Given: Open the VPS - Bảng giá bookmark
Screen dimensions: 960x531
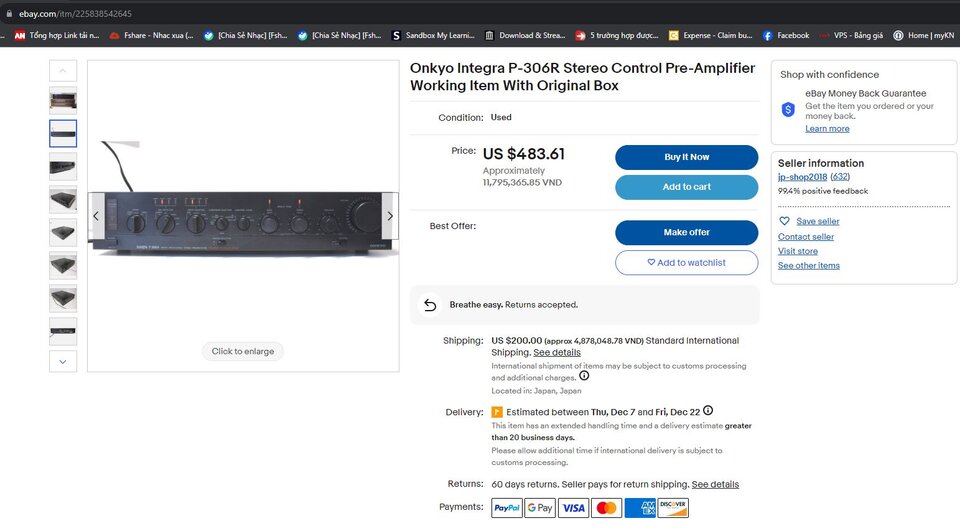Looking at the screenshot, I should pyautogui.click(x=851, y=36).
